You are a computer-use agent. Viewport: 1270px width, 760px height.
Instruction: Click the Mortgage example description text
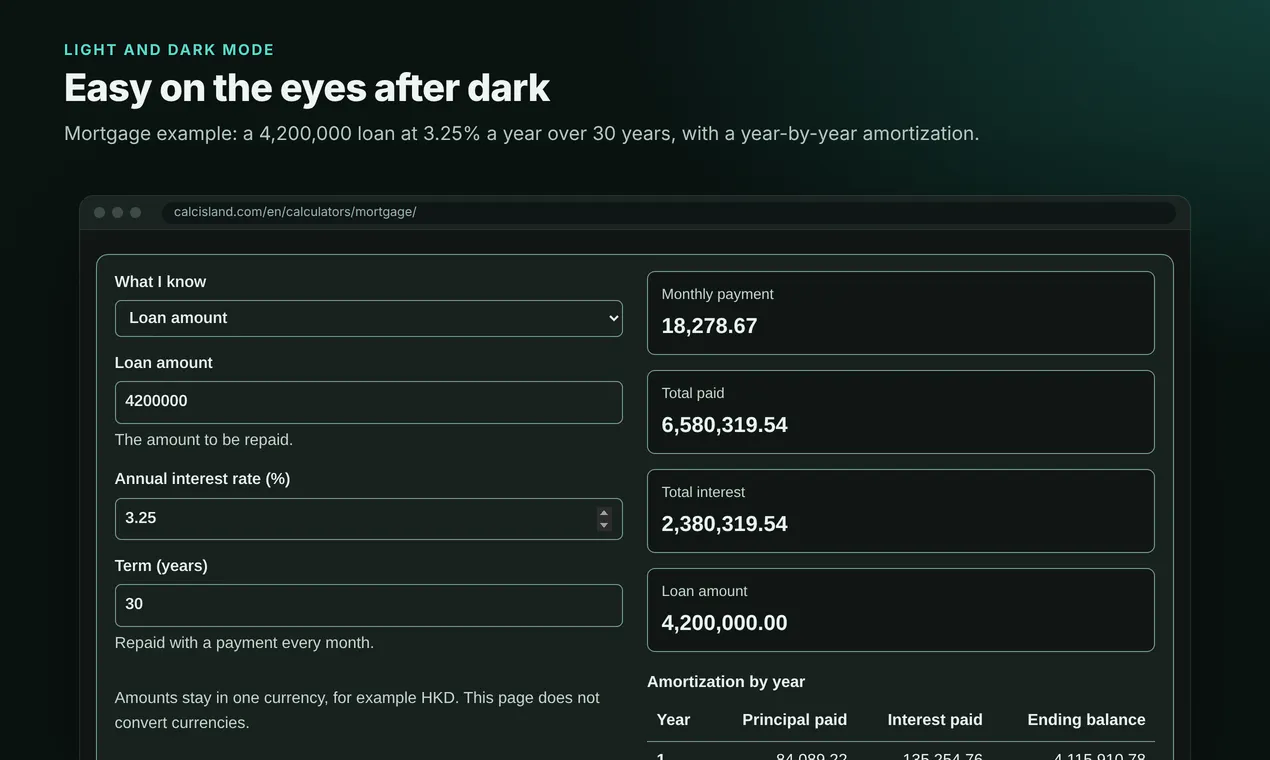522,134
